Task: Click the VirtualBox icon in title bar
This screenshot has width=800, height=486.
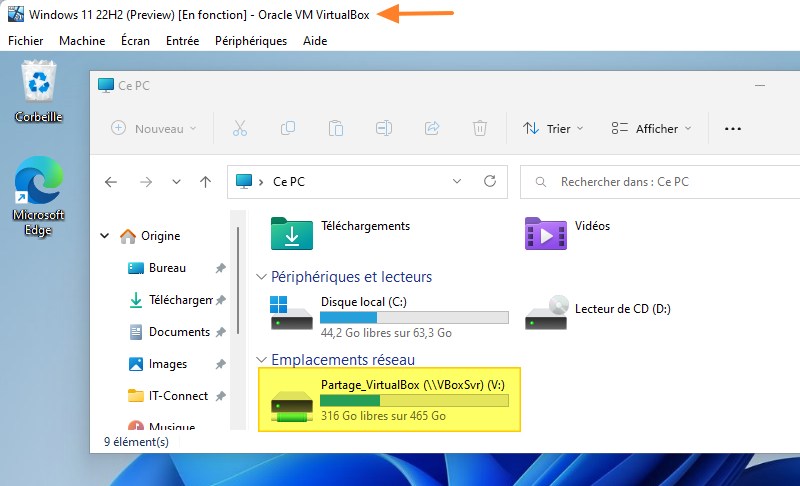Action: point(16,14)
